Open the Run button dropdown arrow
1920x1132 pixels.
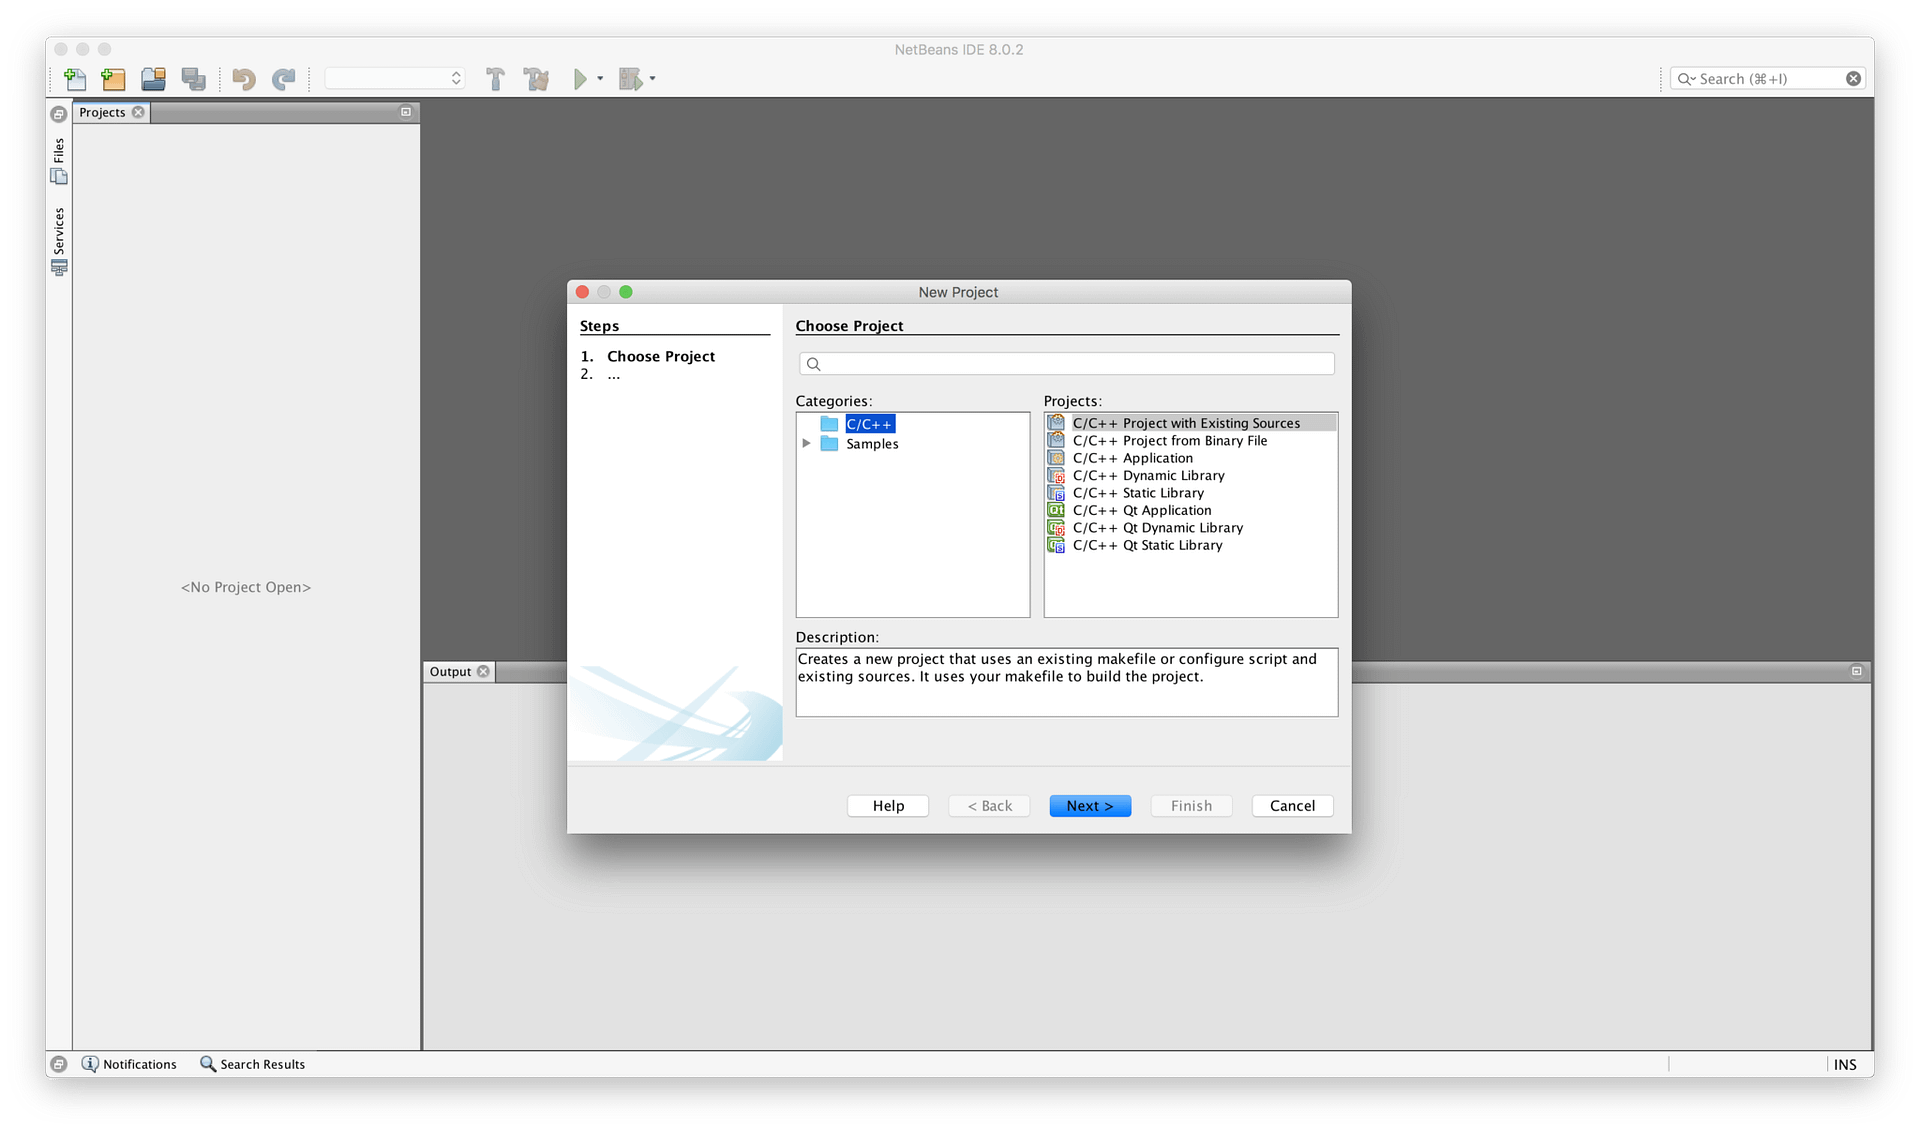600,79
